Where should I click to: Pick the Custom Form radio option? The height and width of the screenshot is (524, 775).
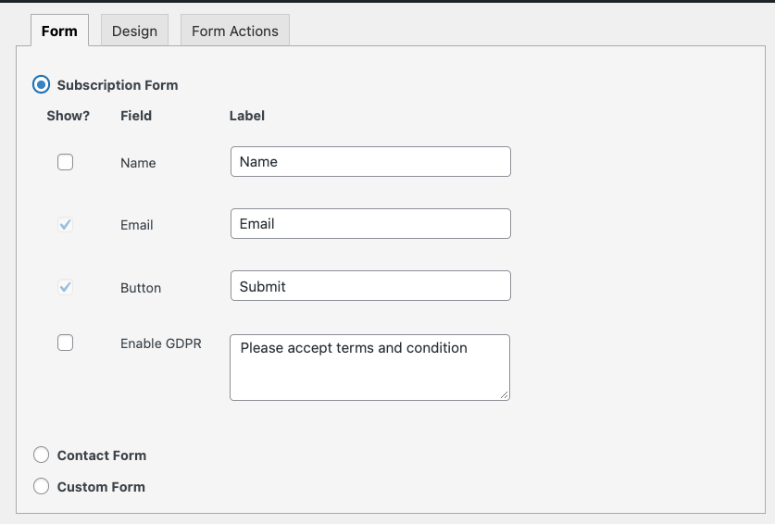[41, 487]
